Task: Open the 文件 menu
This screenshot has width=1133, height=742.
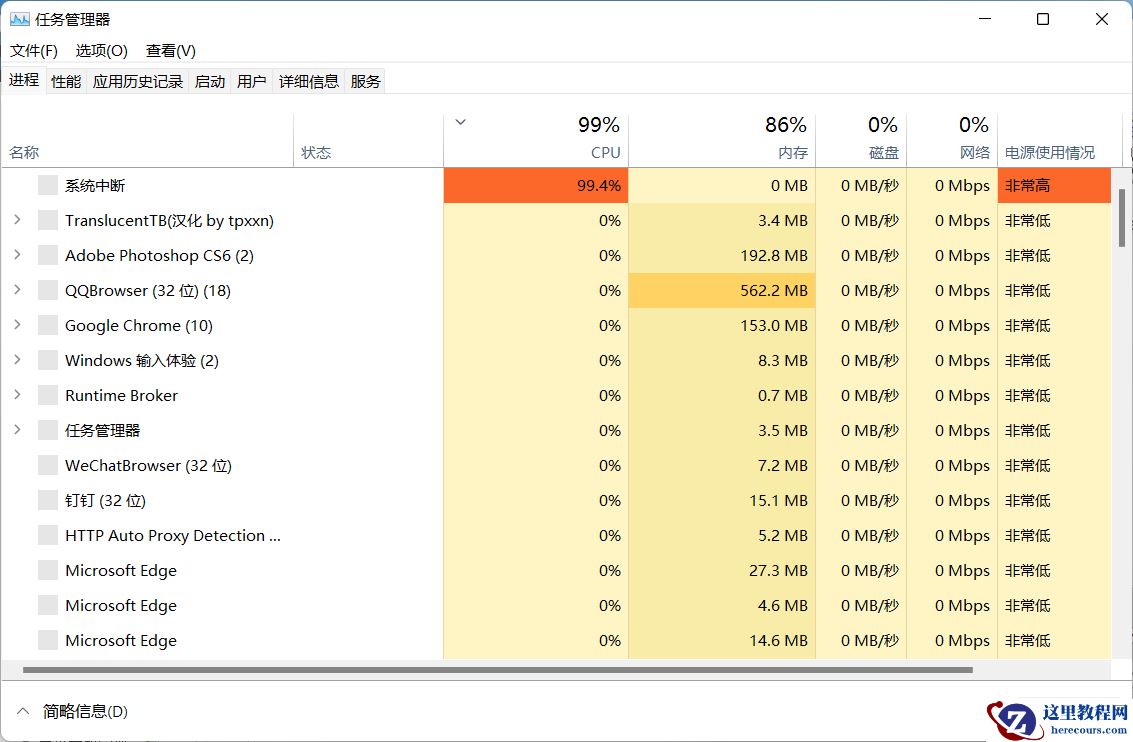Action: [33, 50]
